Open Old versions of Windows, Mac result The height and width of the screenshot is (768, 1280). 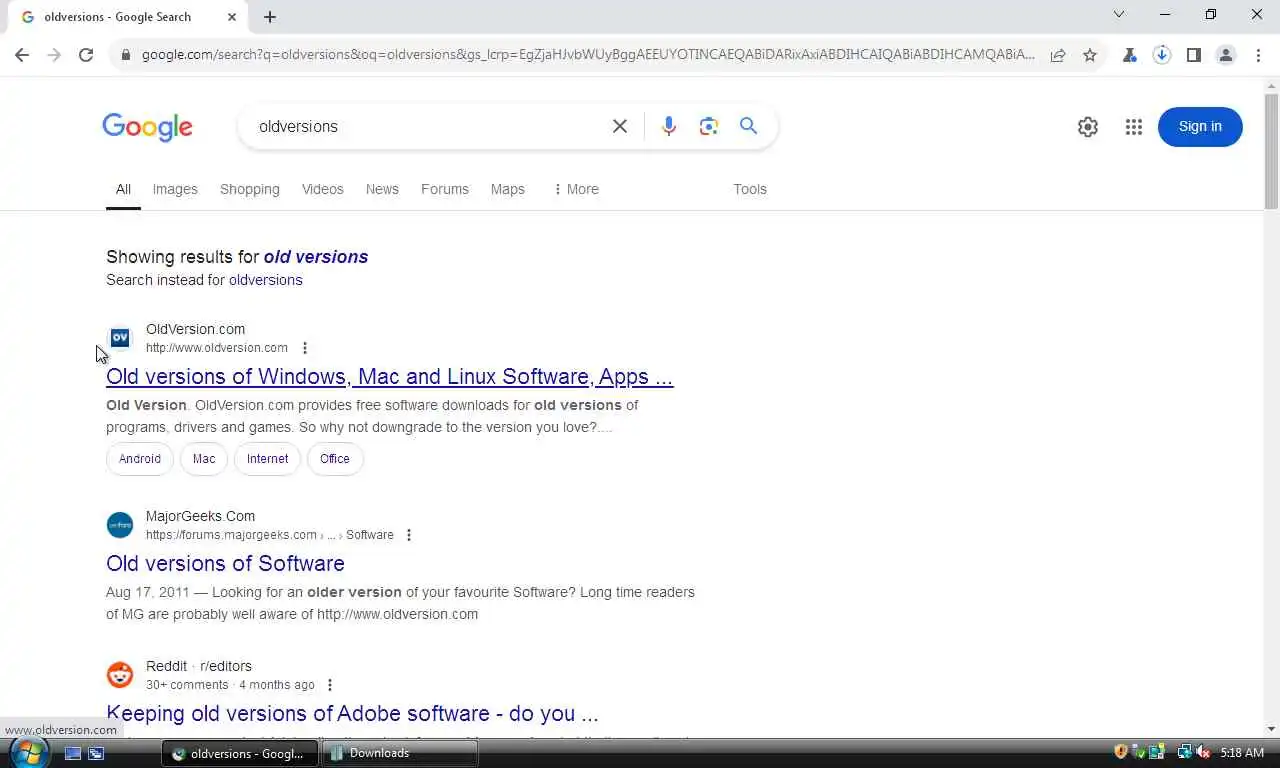click(390, 377)
